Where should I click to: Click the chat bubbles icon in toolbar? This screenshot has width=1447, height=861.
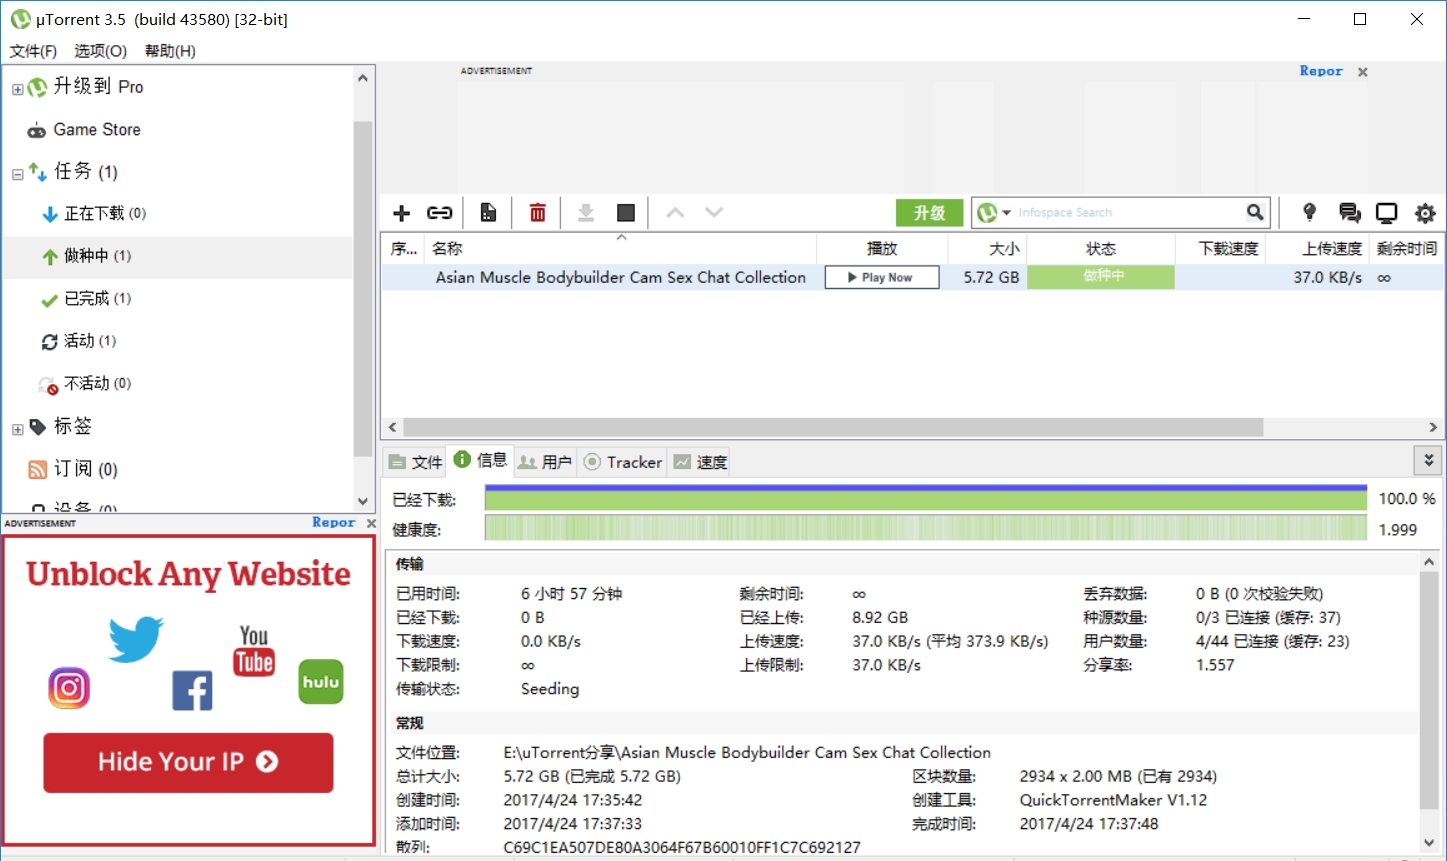pyautogui.click(x=1349, y=213)
